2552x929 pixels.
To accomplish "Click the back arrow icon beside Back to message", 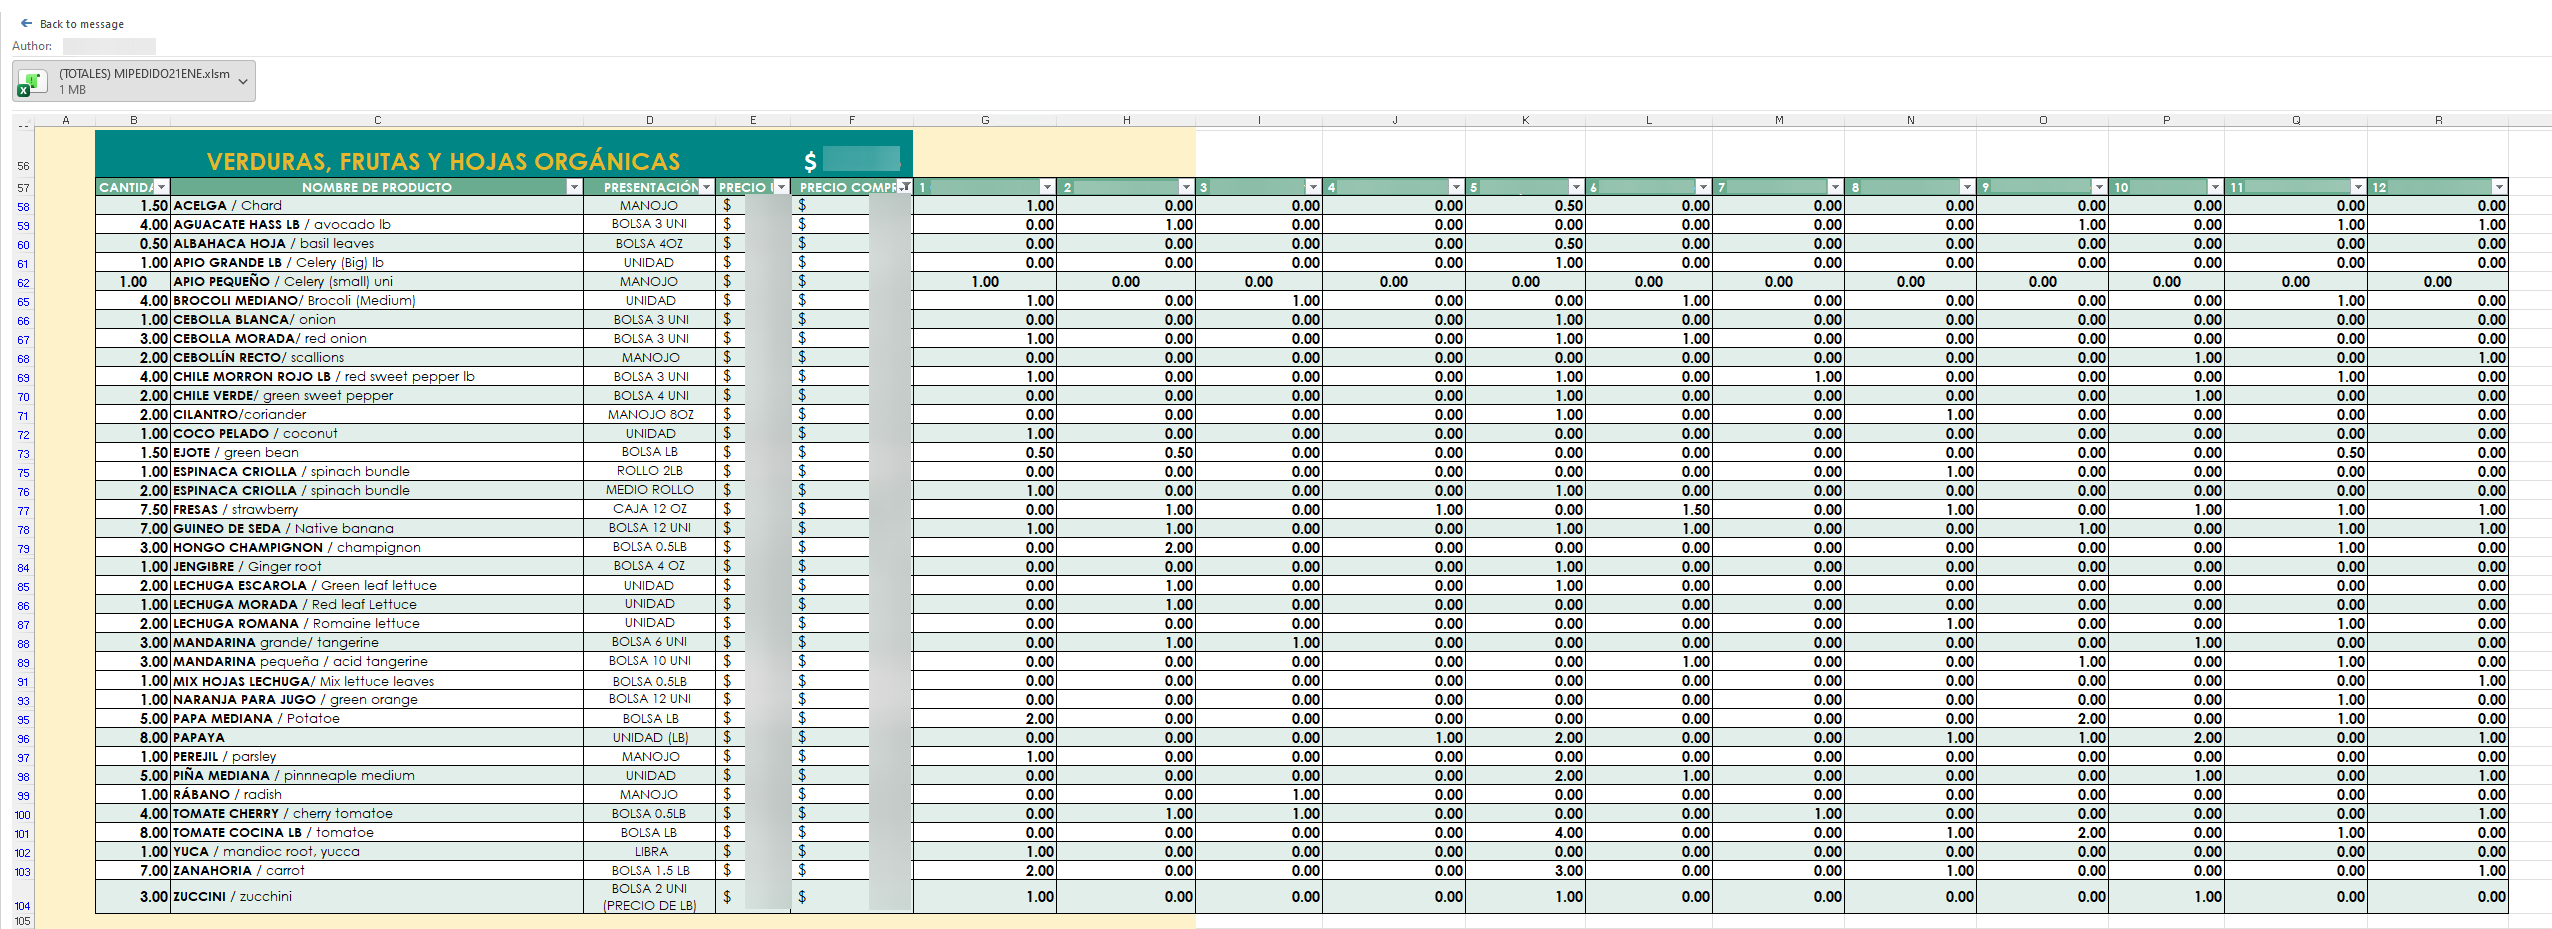I will (26, 23).
